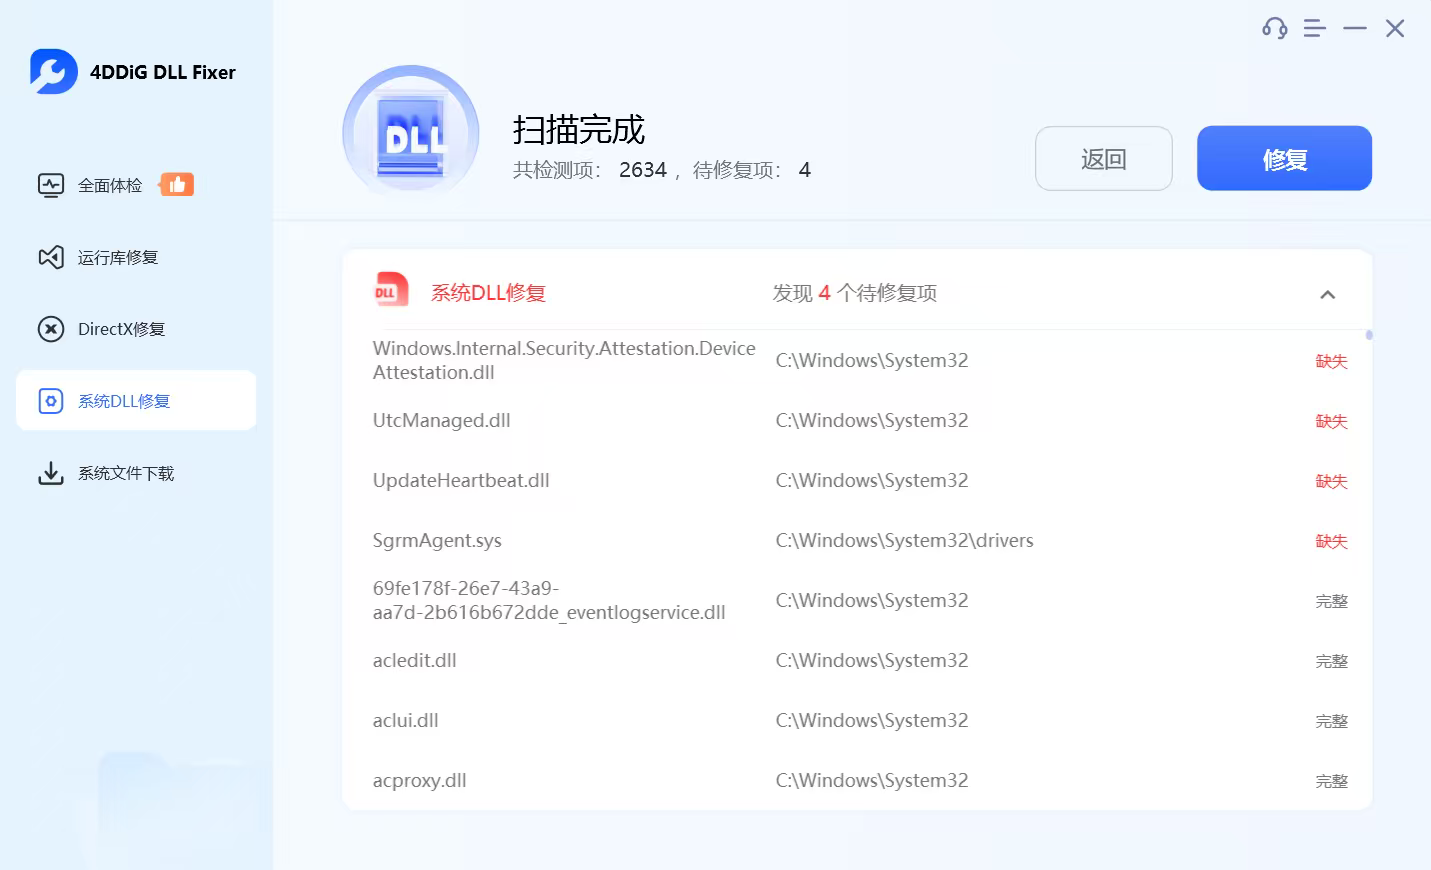Click the system DLL repair gear icon

pyautogui.click(x=51, y=401)
